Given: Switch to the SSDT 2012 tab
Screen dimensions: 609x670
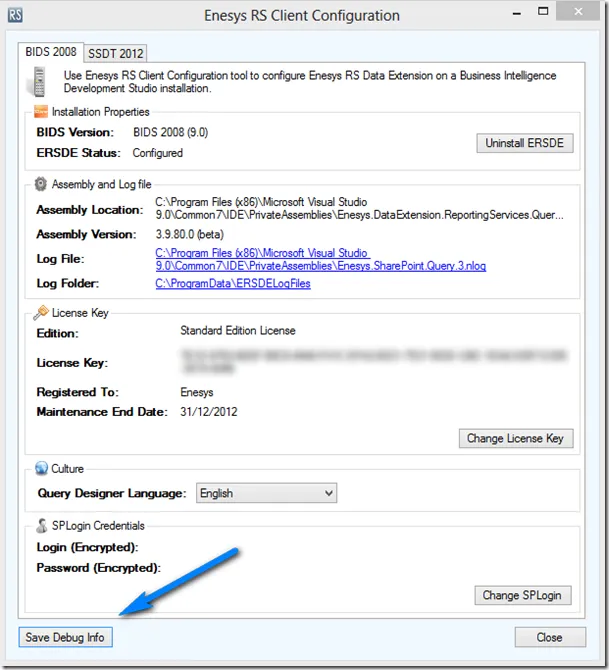Looking at the screenshot, I should coord(116,53).
